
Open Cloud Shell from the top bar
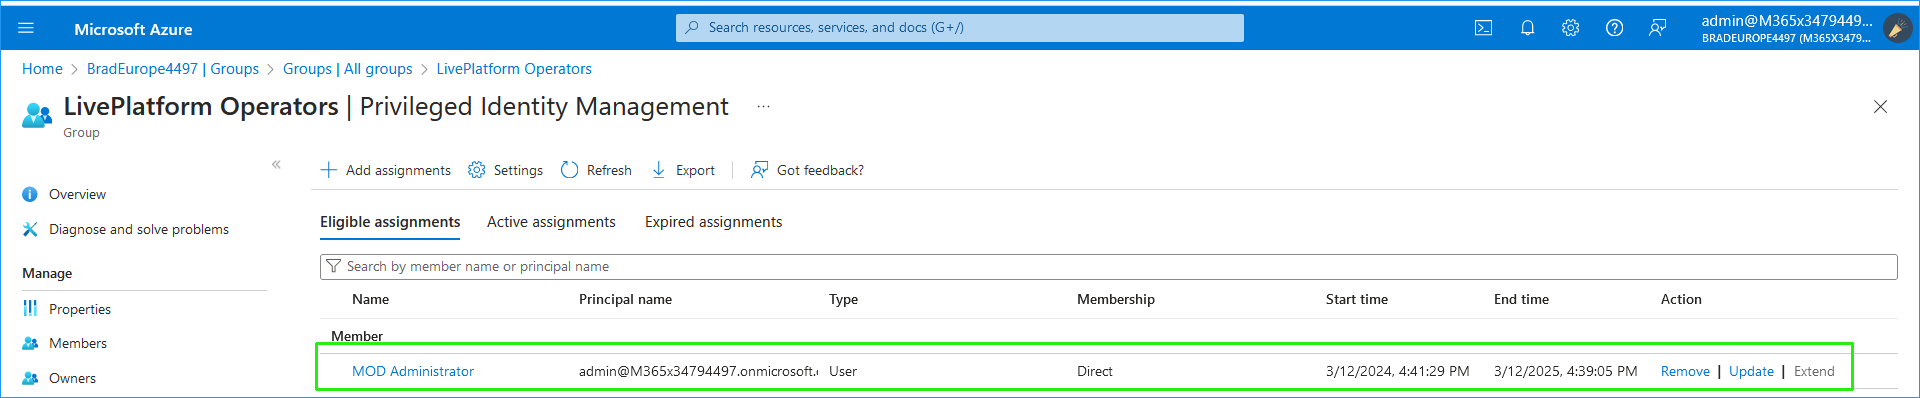[x=1484, y=28]
